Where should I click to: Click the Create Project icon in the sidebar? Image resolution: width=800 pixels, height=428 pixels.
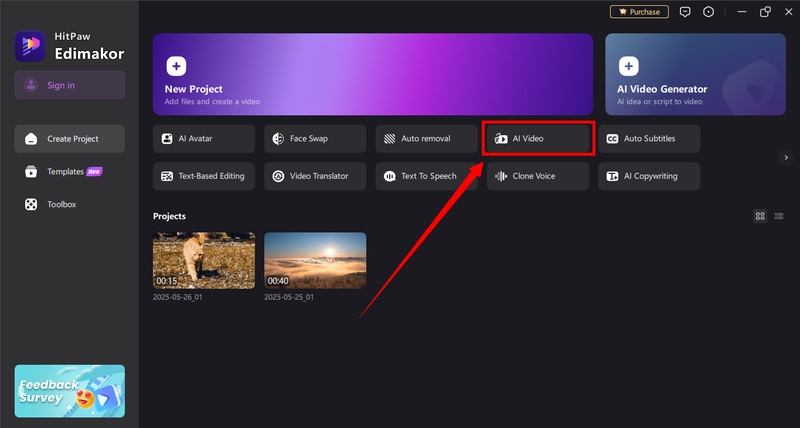point(31,139)
